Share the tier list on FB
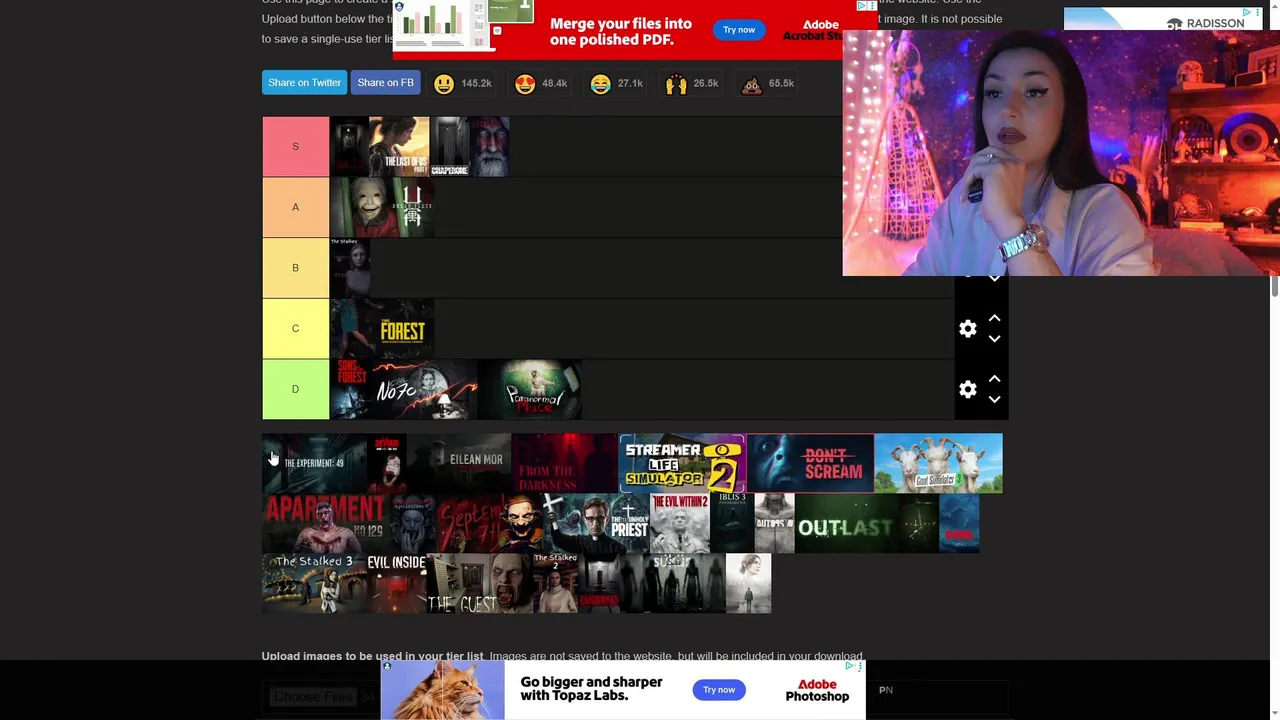 tap(385, 83)
